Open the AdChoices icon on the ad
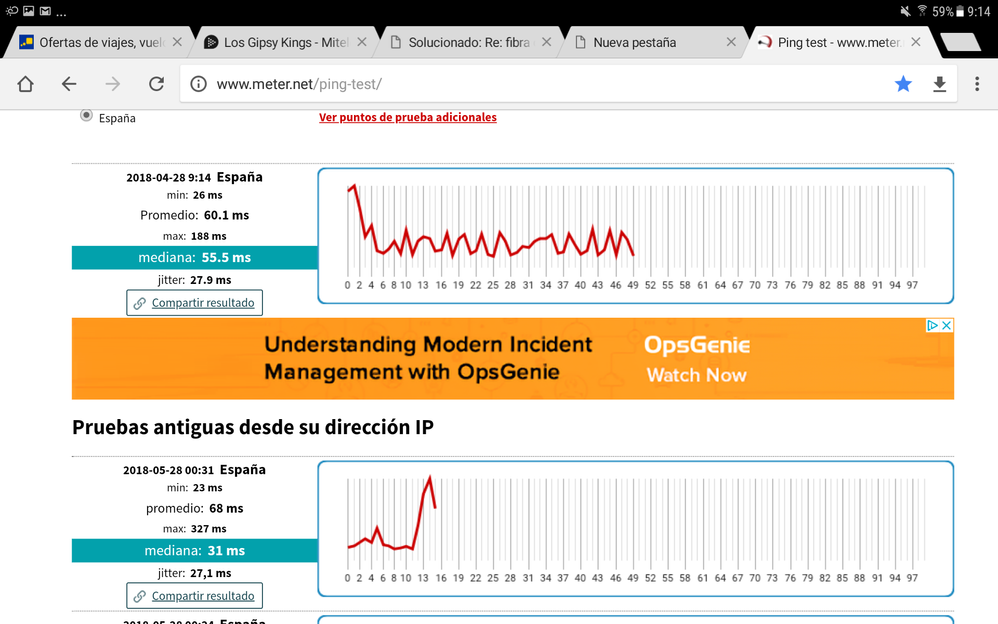This screenshot has width=998, height=624. click(x=932, y=326)
